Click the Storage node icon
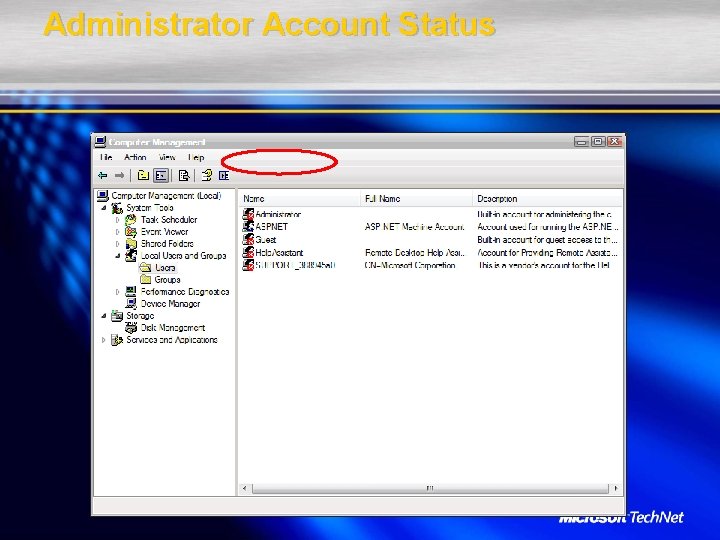This screenshot has width=720, height=540. pos(117,315)
